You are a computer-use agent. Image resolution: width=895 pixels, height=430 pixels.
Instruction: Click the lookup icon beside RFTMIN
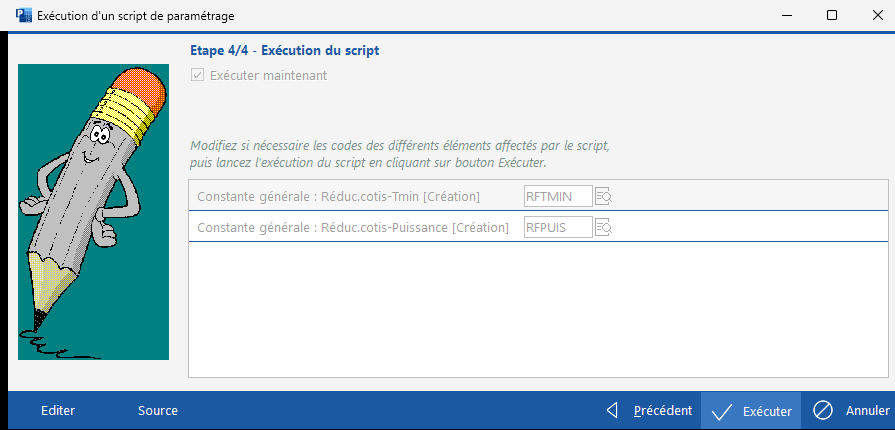point(603,196)
